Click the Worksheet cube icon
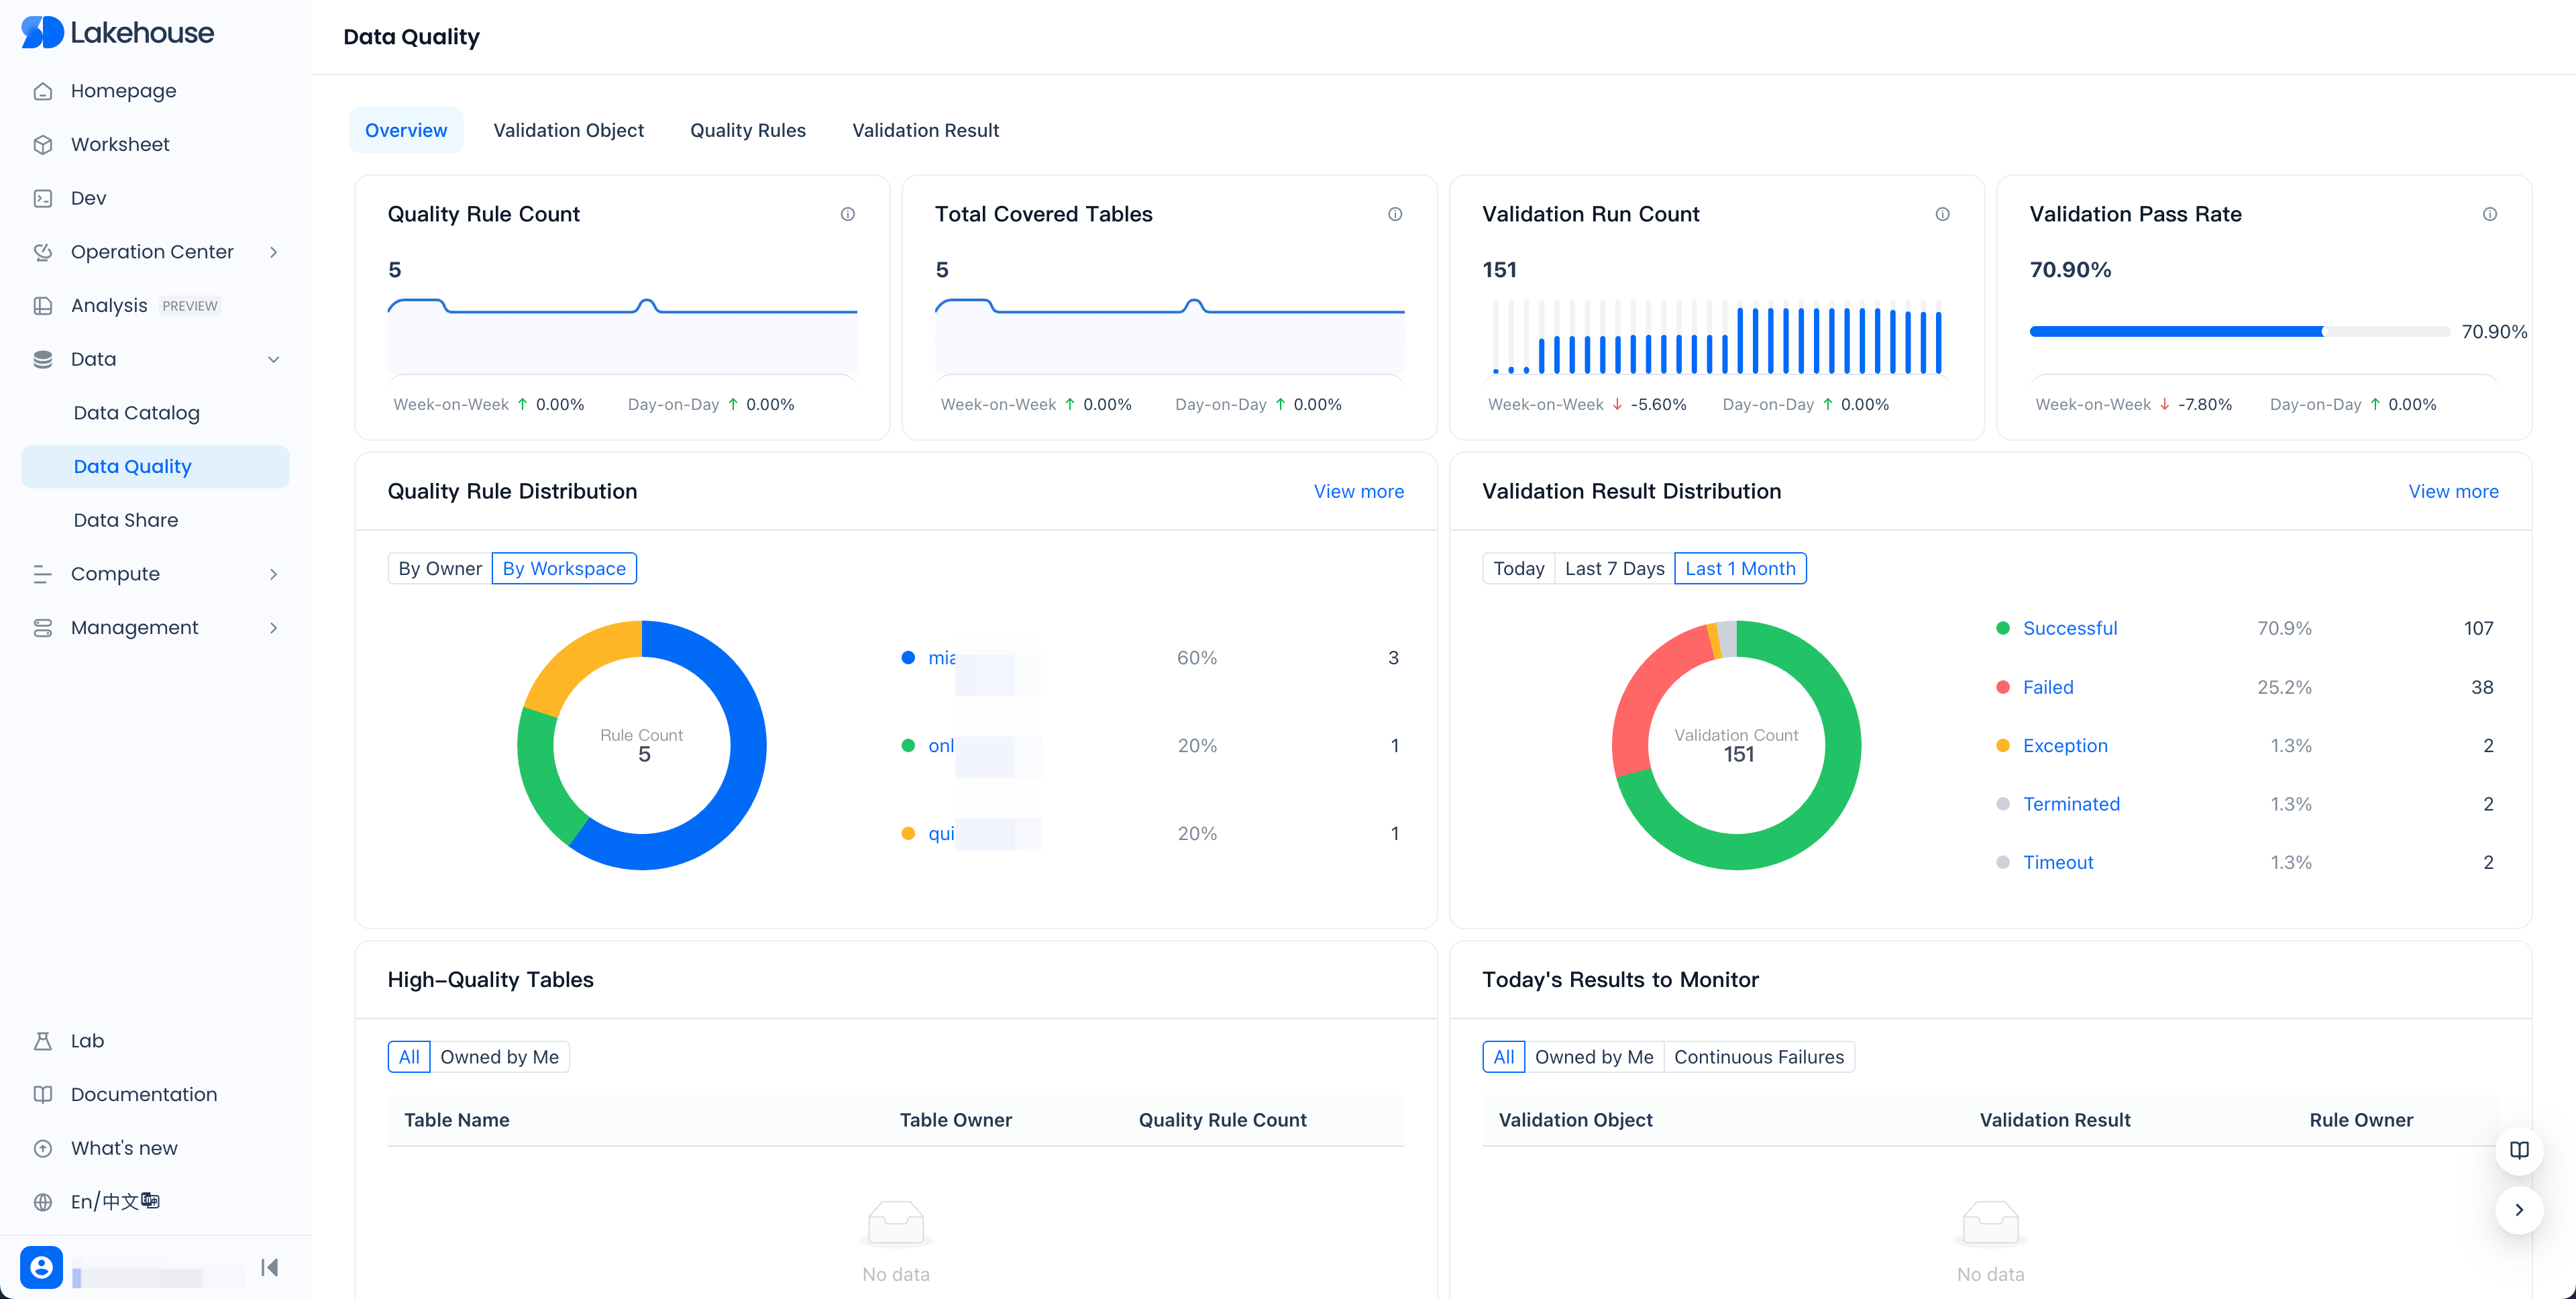The width and height of the screenshot is (2576, 1299). pyautogui.click(x=42, y=145)
